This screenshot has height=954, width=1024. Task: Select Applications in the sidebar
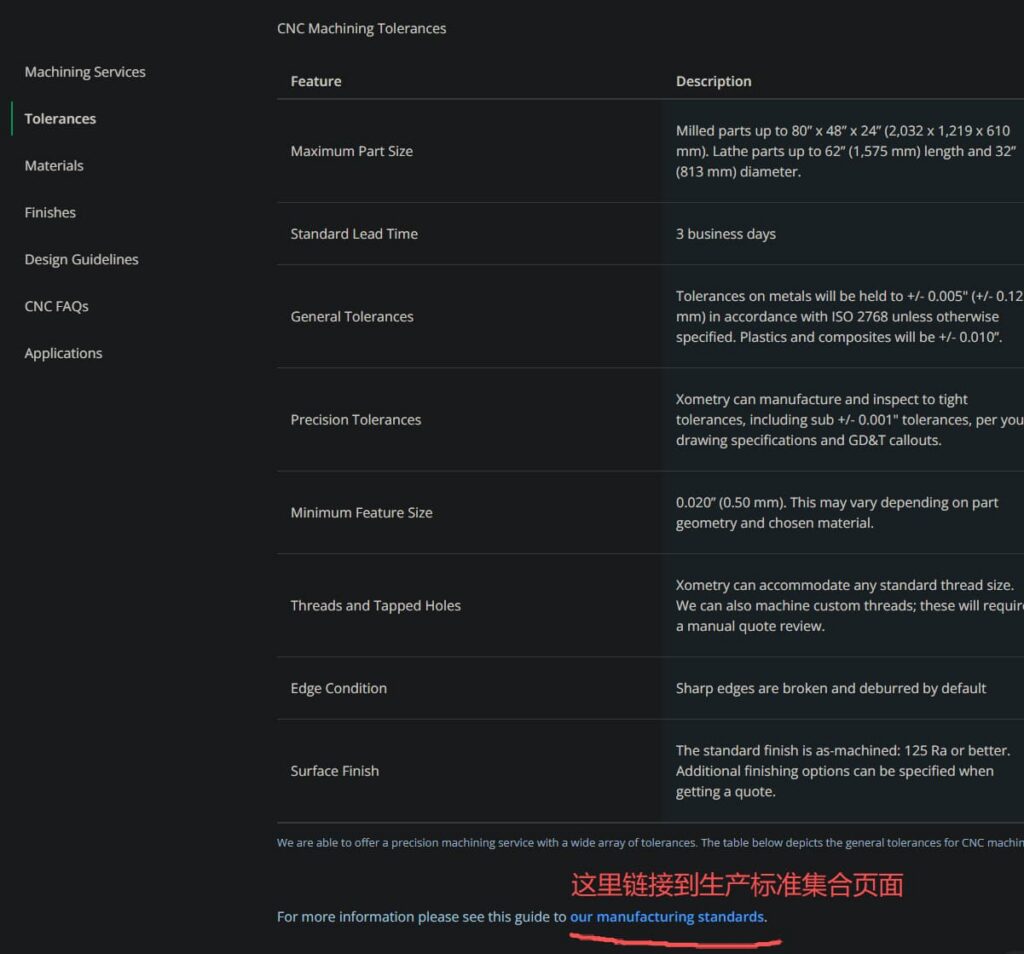coord(63,353)
